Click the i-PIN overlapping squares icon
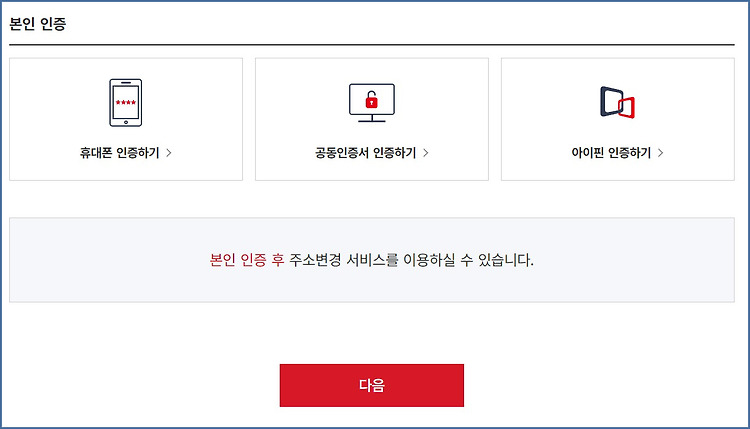Screen dimensions: 750x429 pos(618,102)
